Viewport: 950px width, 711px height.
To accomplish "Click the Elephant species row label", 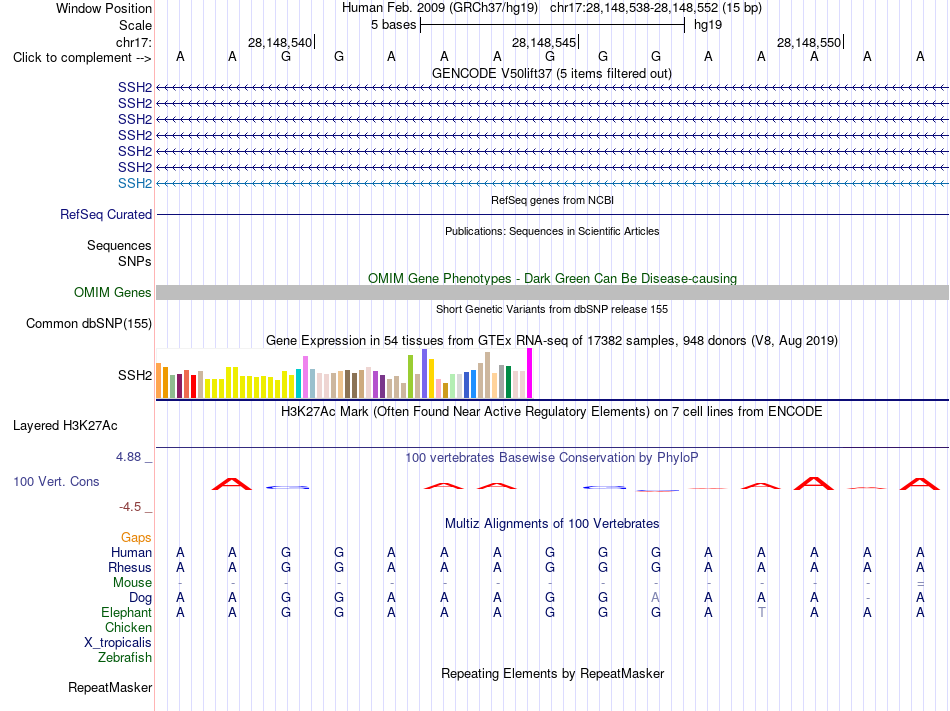I will pos(126,612).
